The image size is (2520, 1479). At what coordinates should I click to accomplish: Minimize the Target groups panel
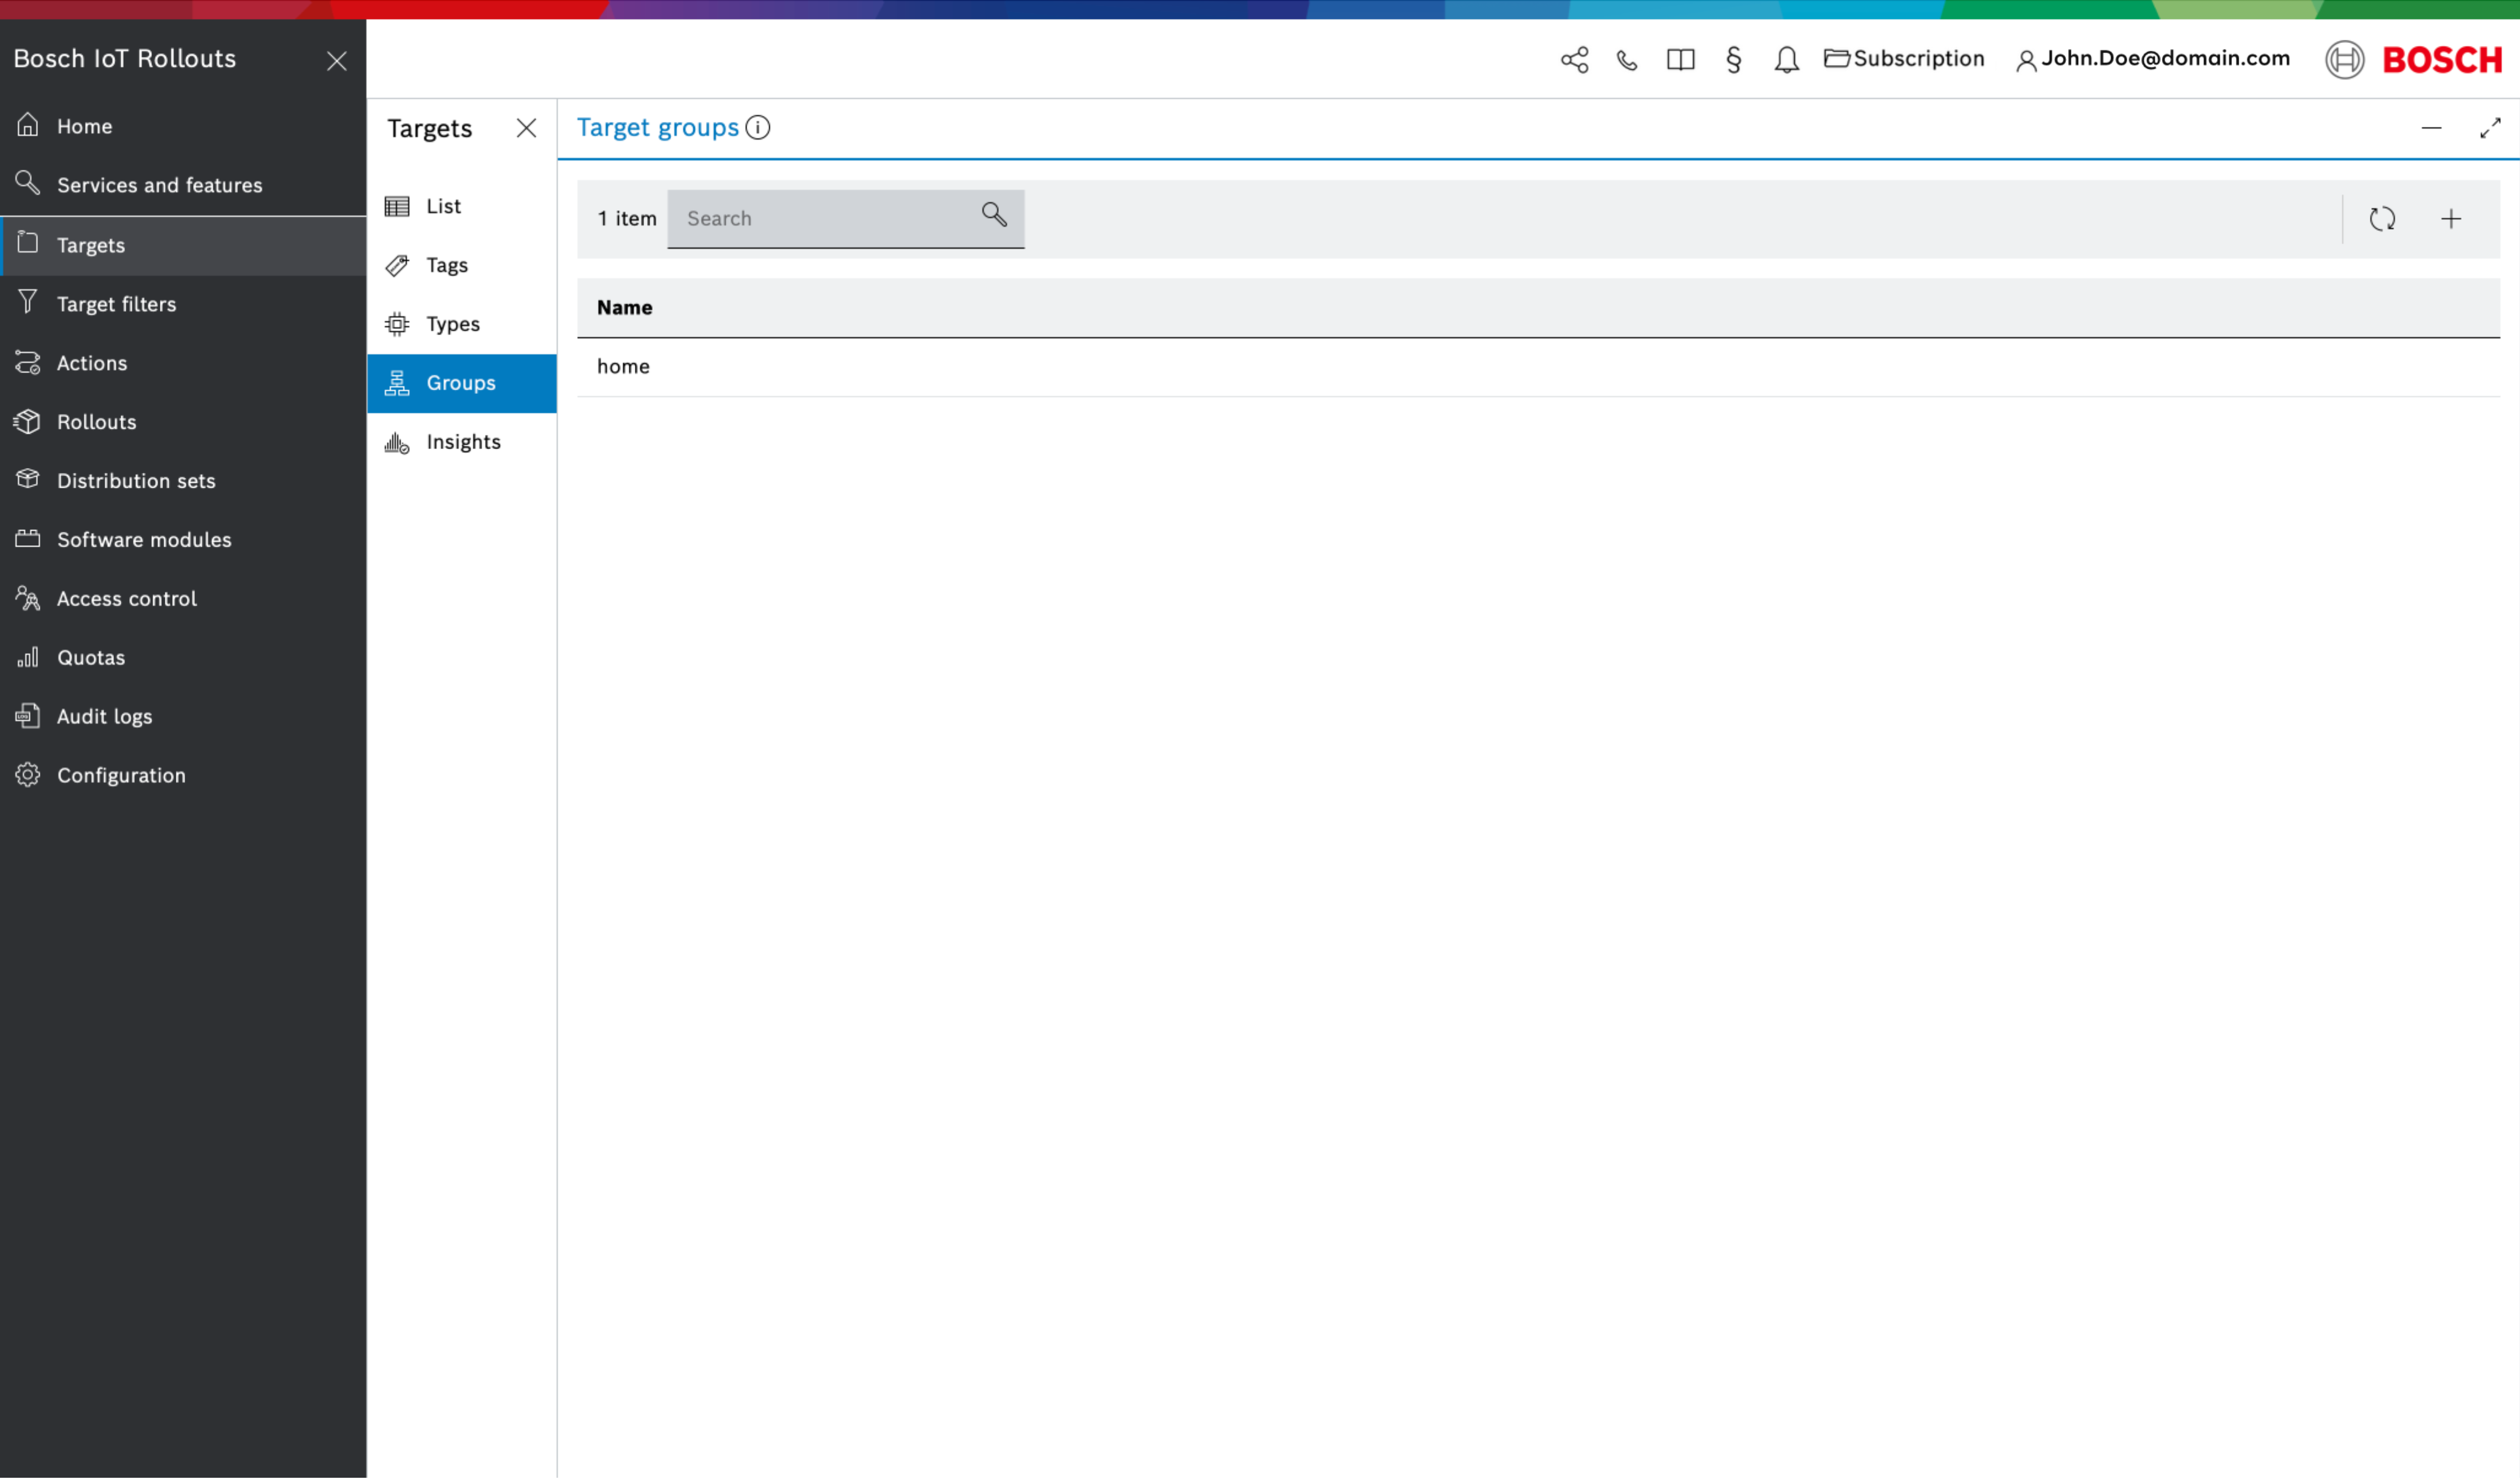[x=2431, y=128]
